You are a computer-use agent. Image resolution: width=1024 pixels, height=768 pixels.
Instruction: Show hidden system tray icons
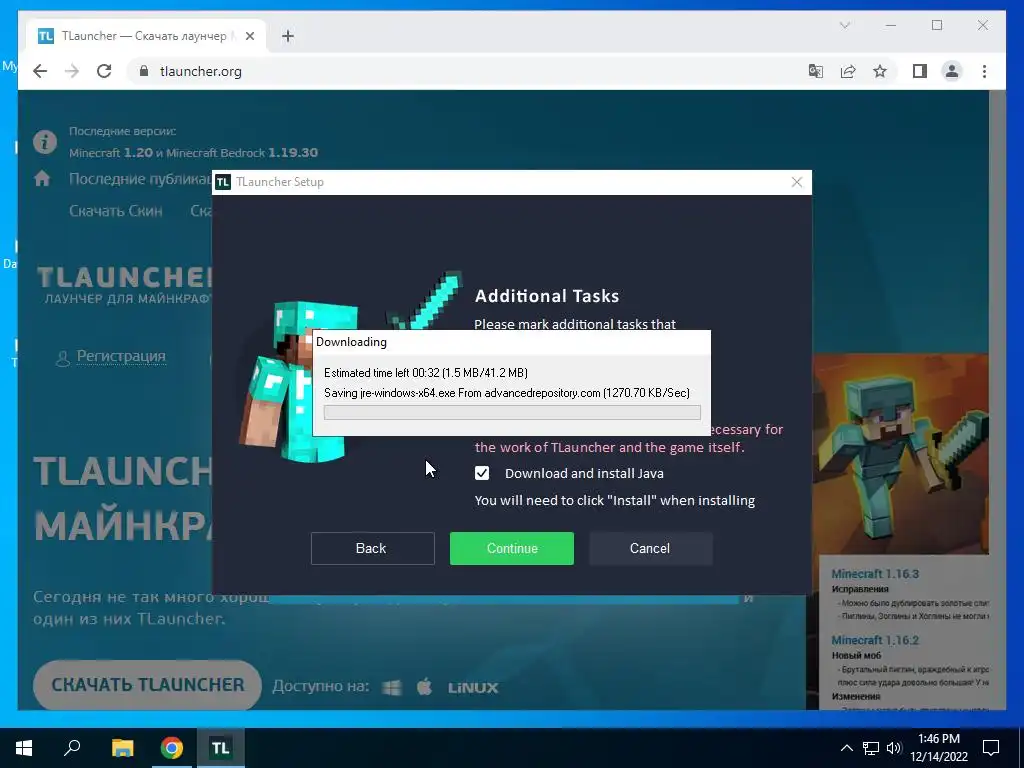[x=846, y=748]
